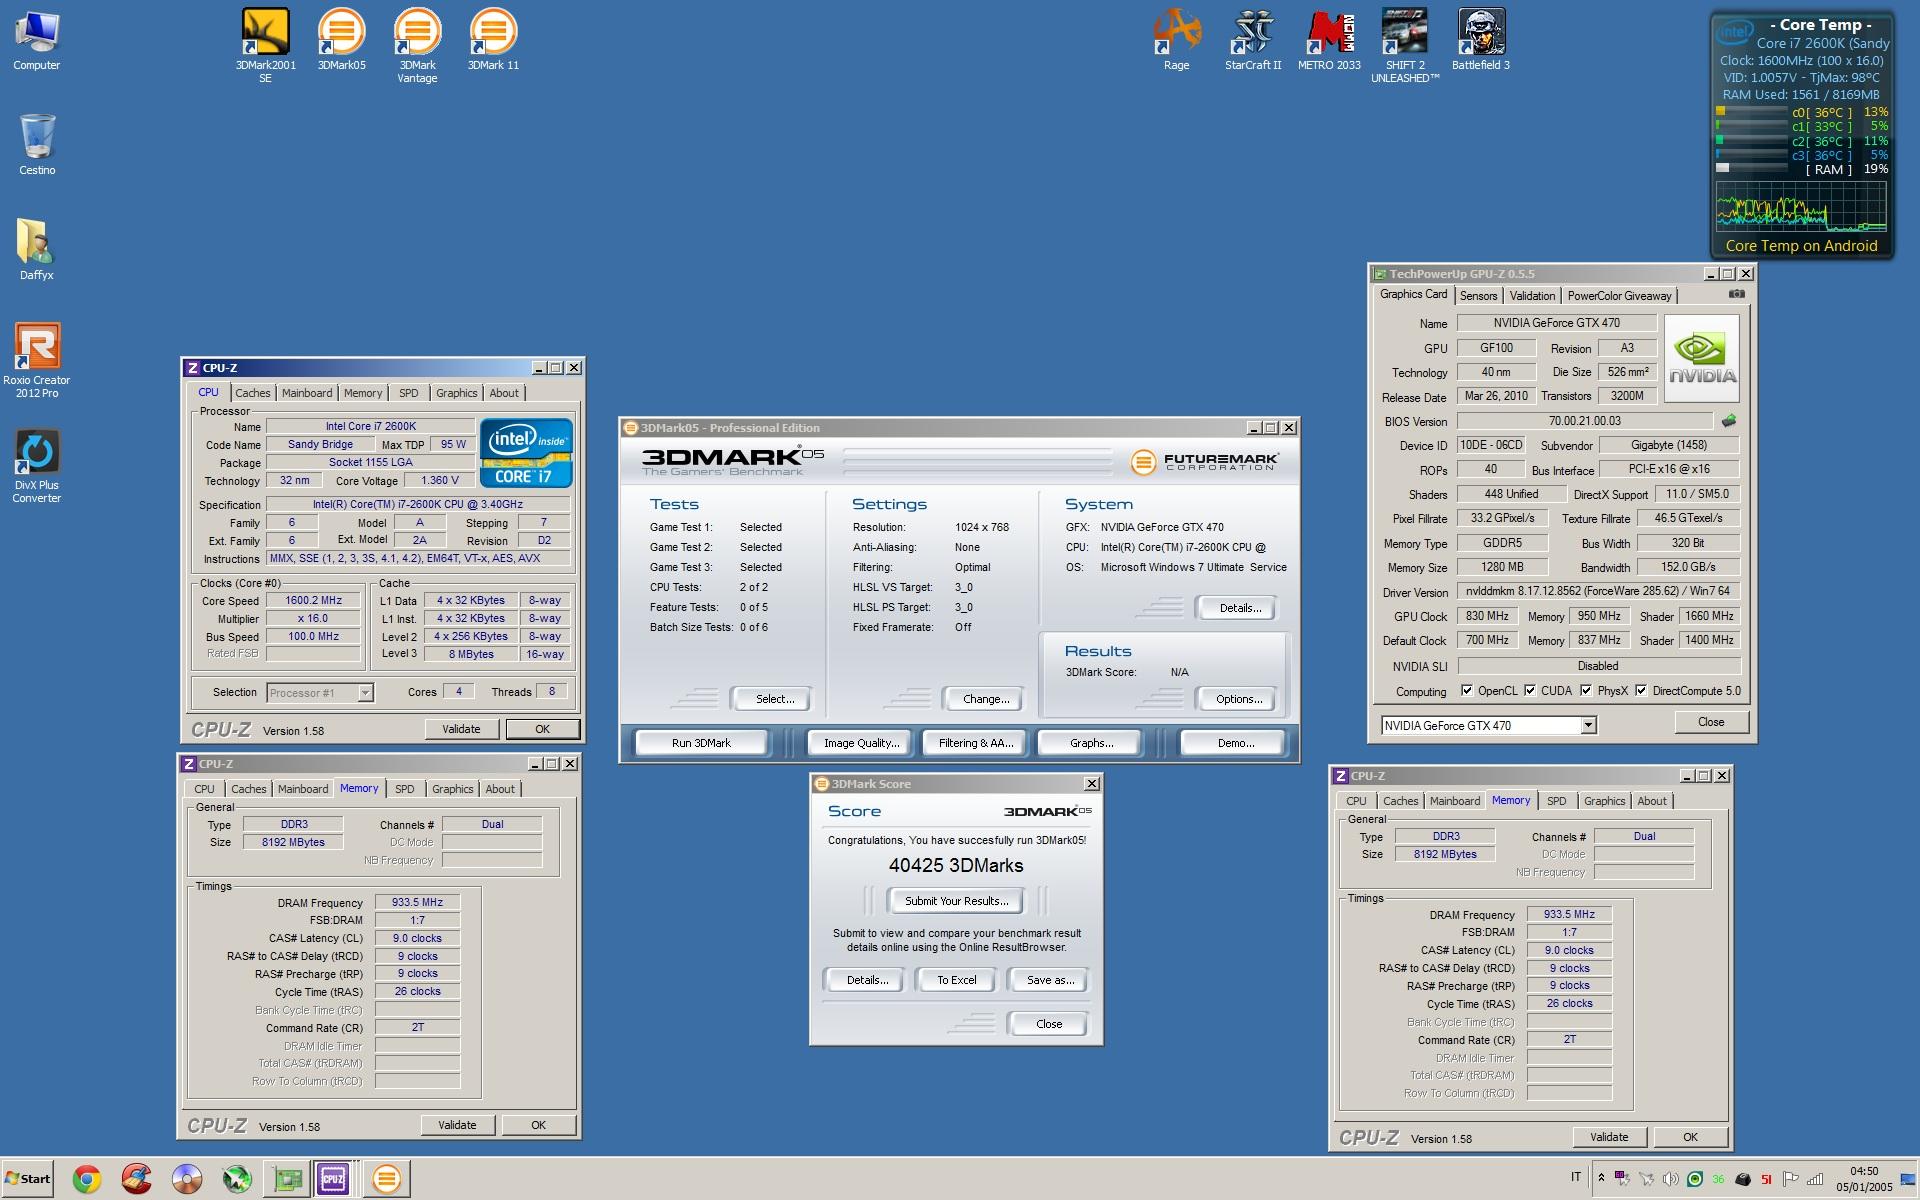This screenshot has height=1200, width=1920.
Task: Toggle the PhysX checkbox in GPU-Z
Action: coord(1586,690)
